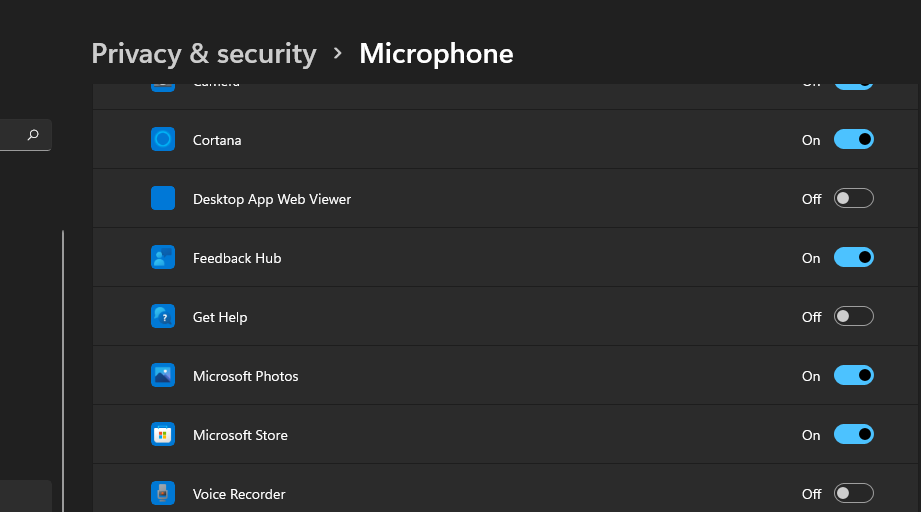This screenshot has height=512, width=921.
Task: Click the Microsoft Photos app icon
Action: pyautogui.click(x=163, y=376)
